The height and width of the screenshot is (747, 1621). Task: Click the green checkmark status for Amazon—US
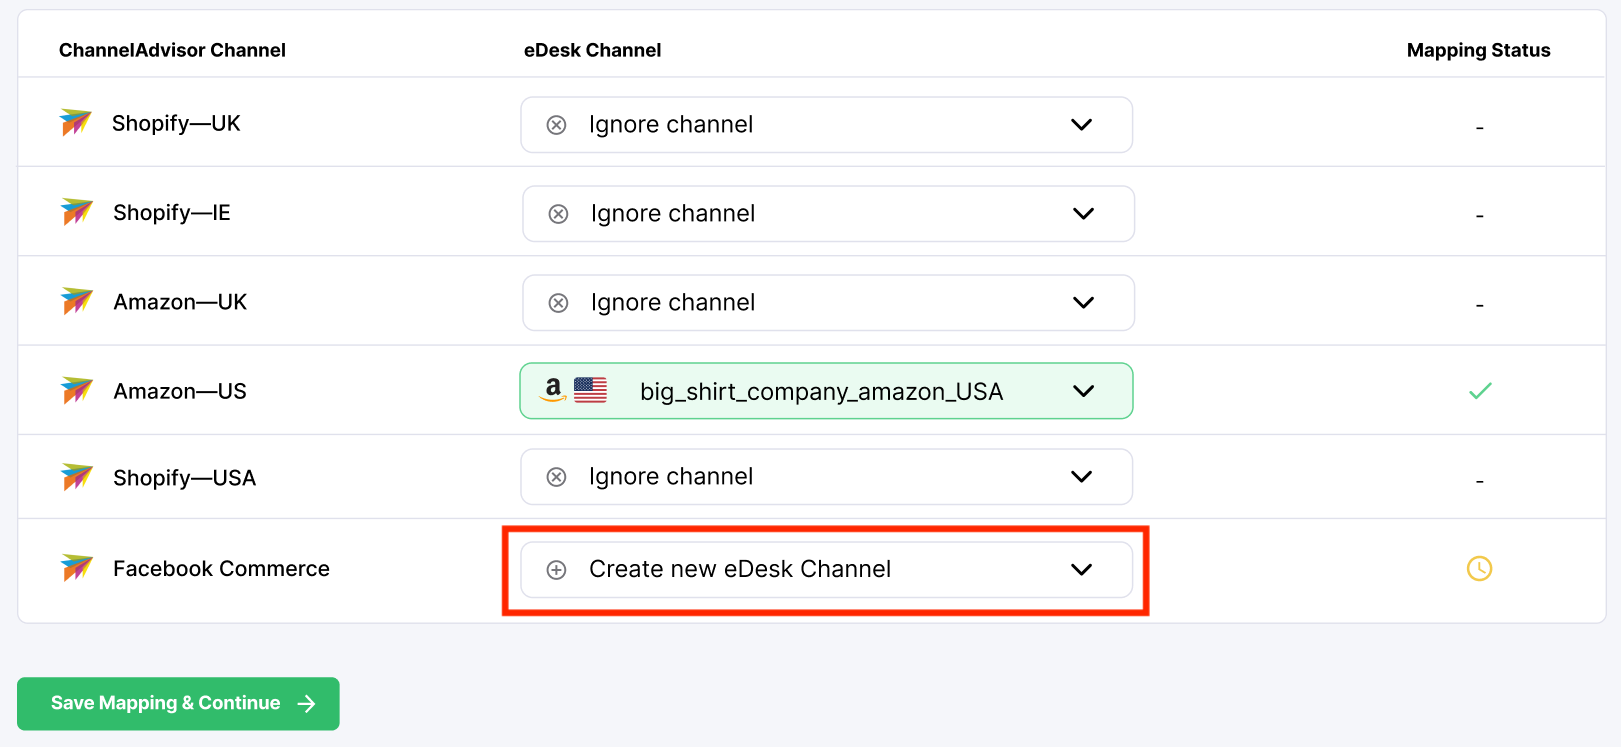1480,391
